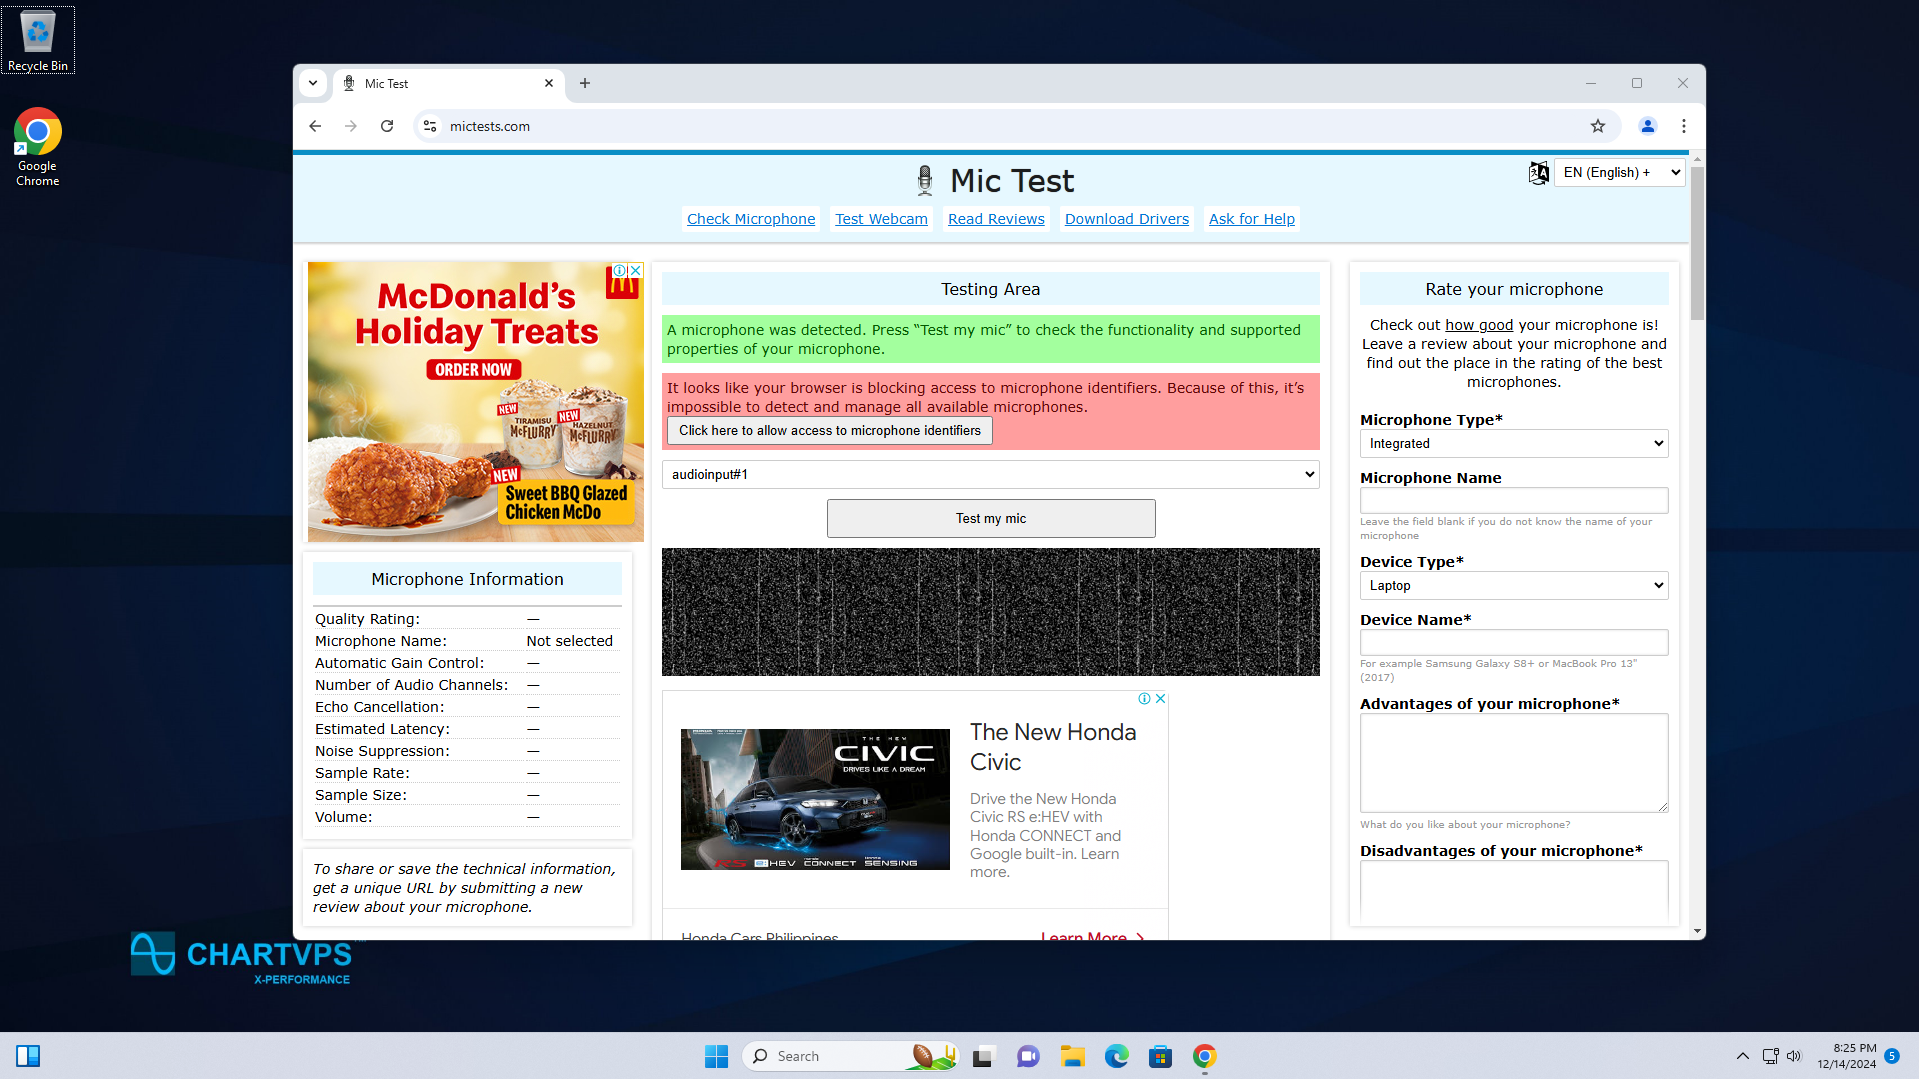Launch the chat app from the taskbar
The width and height of the screenshot is (1919, 1079).
click(x=1028, y=1056)
